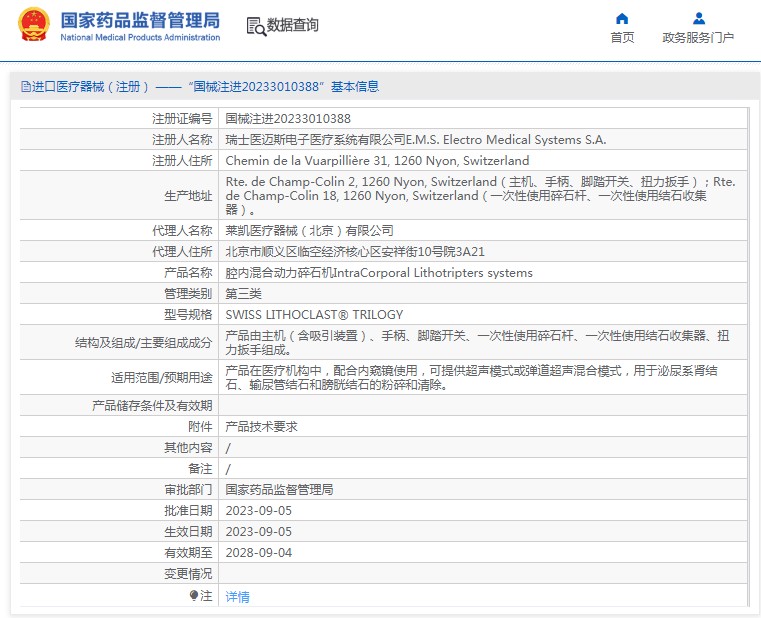Image resolution: width=761 pixels, height=618 pixels.
Task: Open the 首页 navigation item
Action: [x=622, y=38]
